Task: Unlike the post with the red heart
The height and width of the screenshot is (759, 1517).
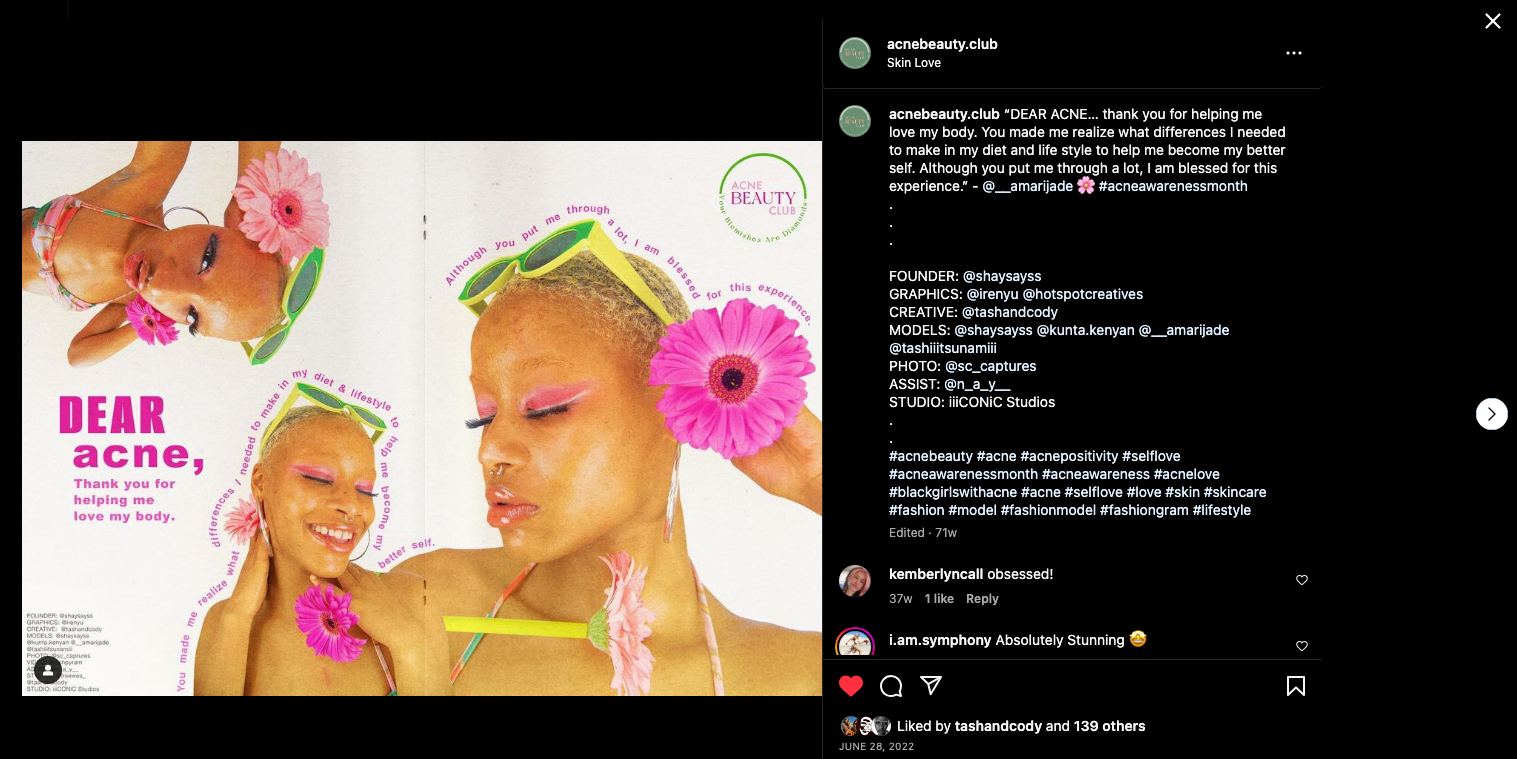Action: (x=851, y=686)
